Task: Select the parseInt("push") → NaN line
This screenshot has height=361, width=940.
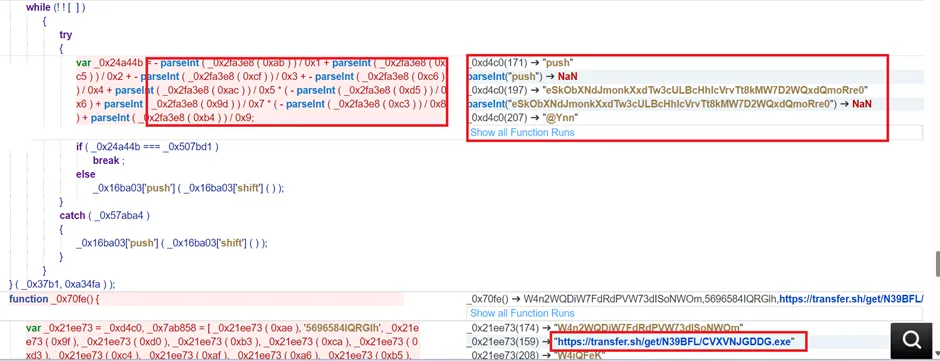Action: pos(522,77)
